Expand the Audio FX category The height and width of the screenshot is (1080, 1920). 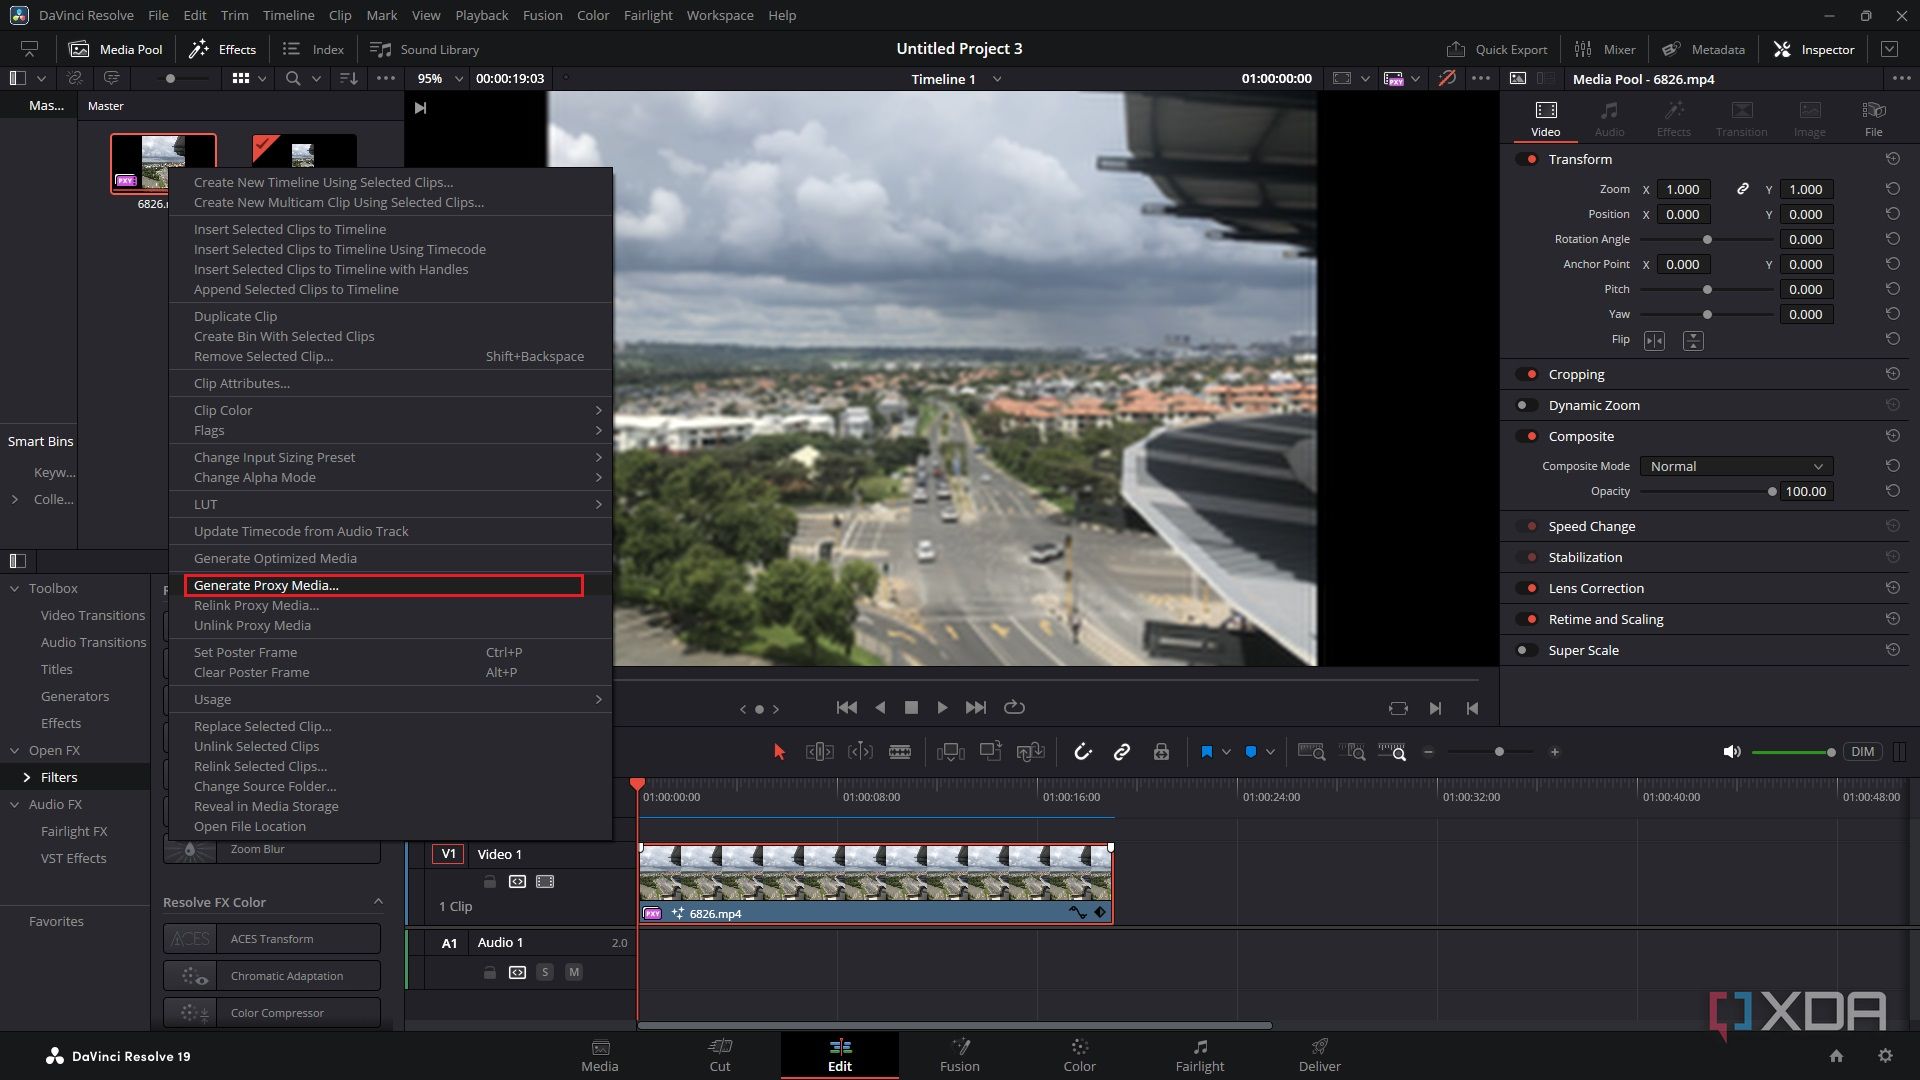15,804
